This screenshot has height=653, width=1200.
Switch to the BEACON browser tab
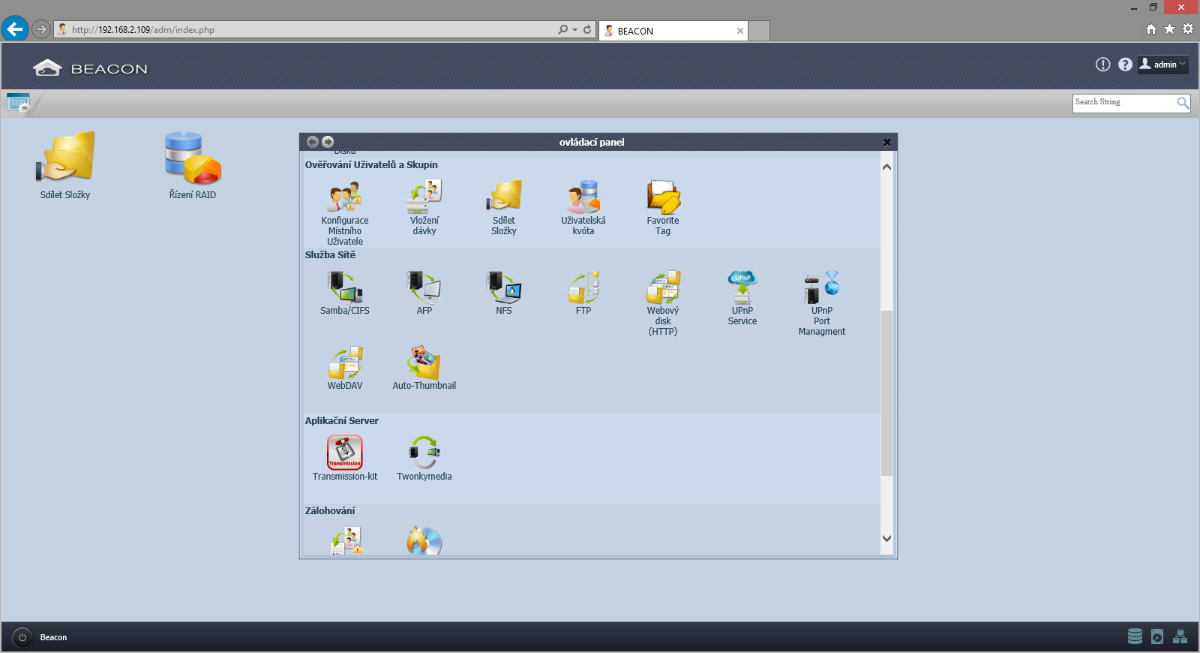[670, 31]
